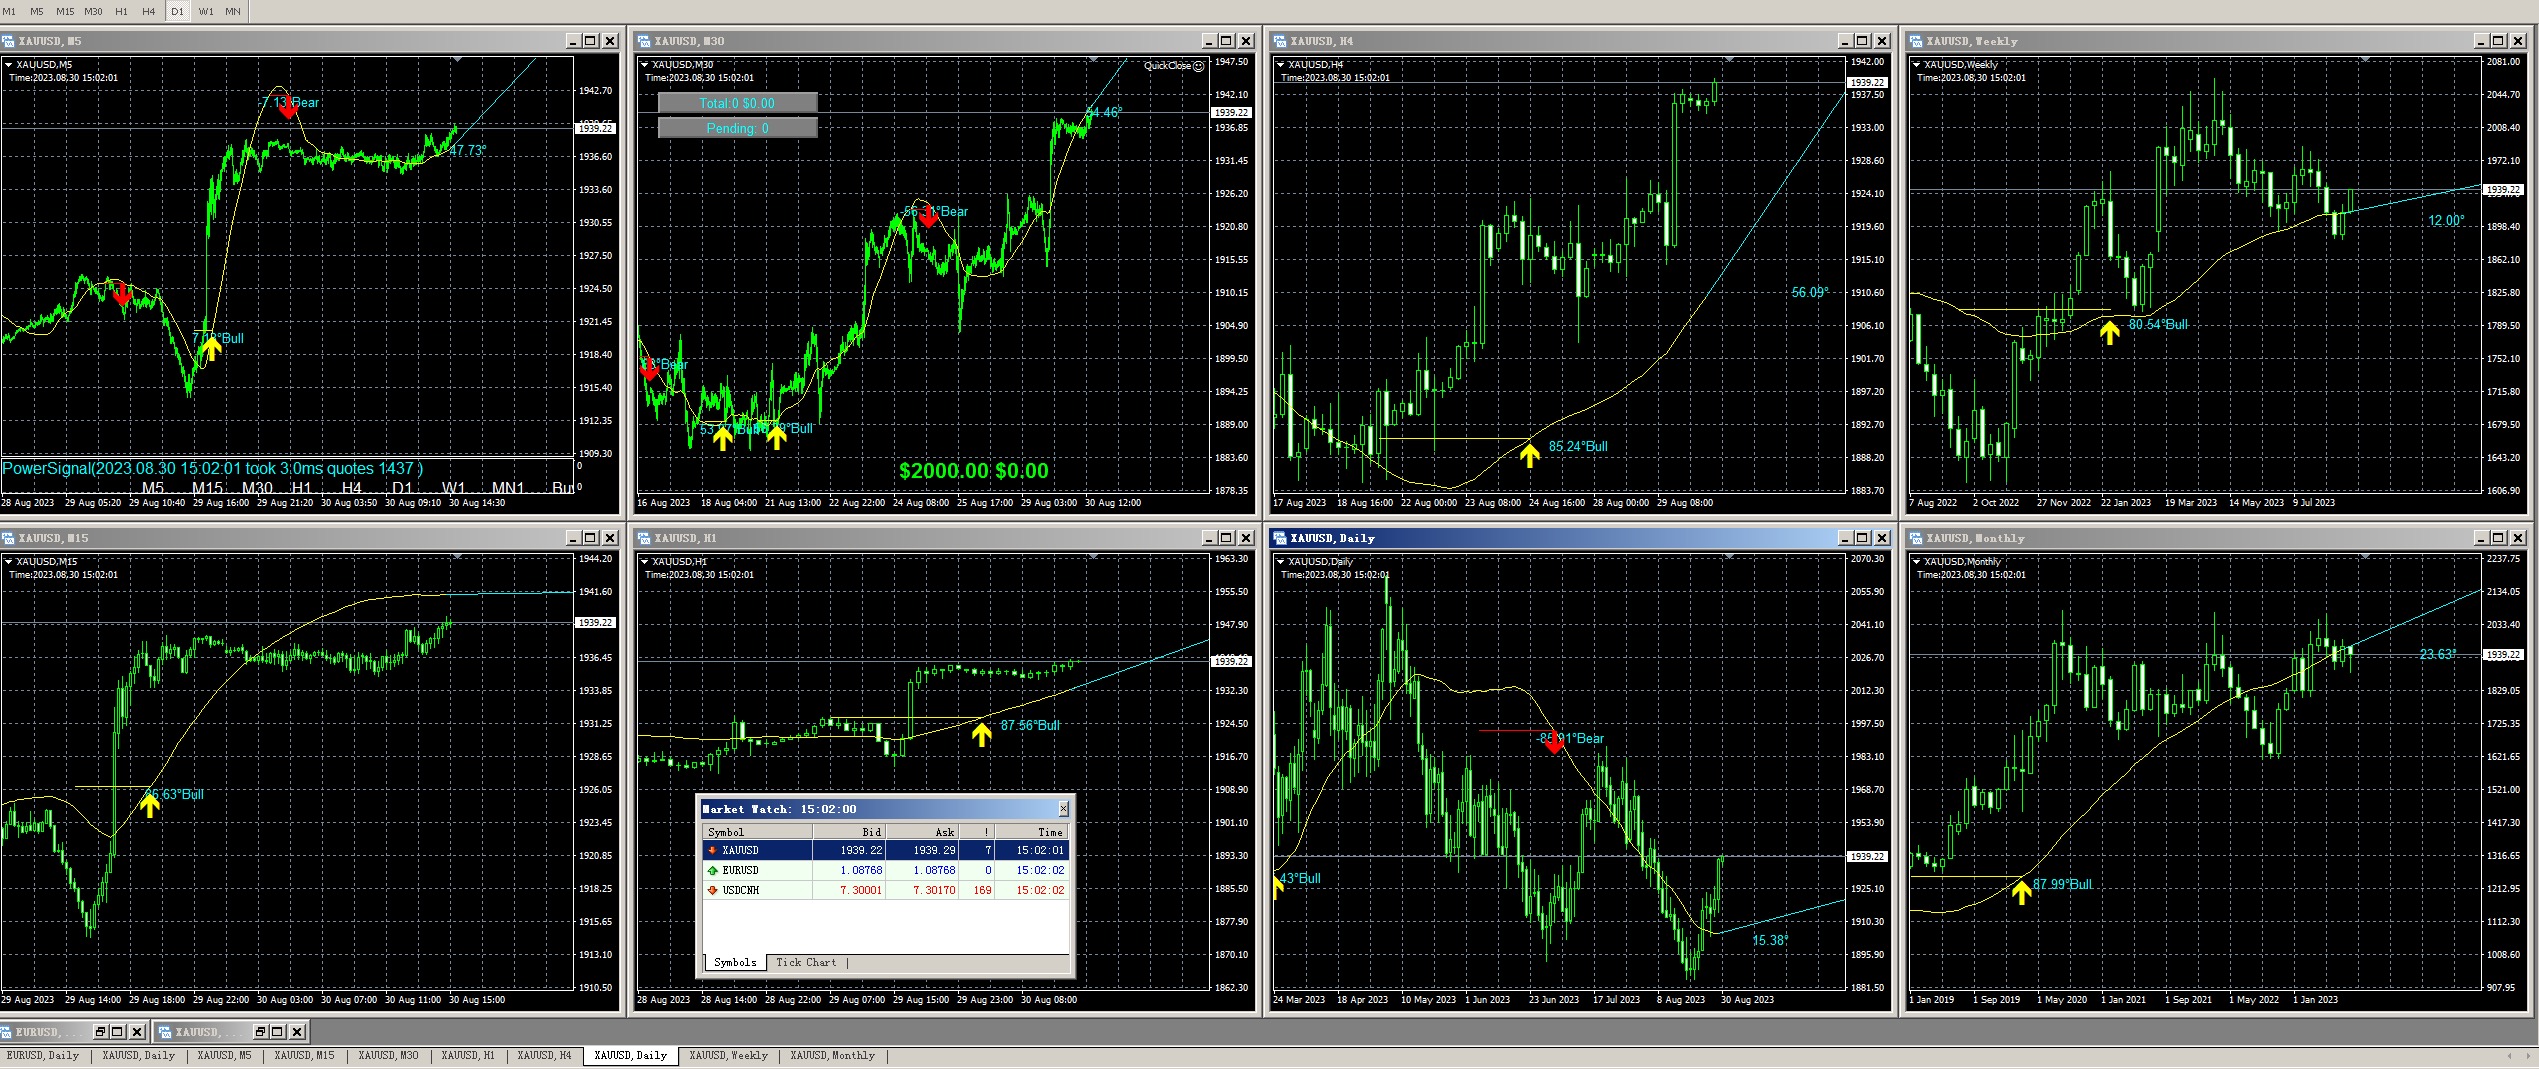Switch to the XAUUSD, M15 bottom tab
Screen dimensions: 2539x1069
click(x=304, y=1056)
